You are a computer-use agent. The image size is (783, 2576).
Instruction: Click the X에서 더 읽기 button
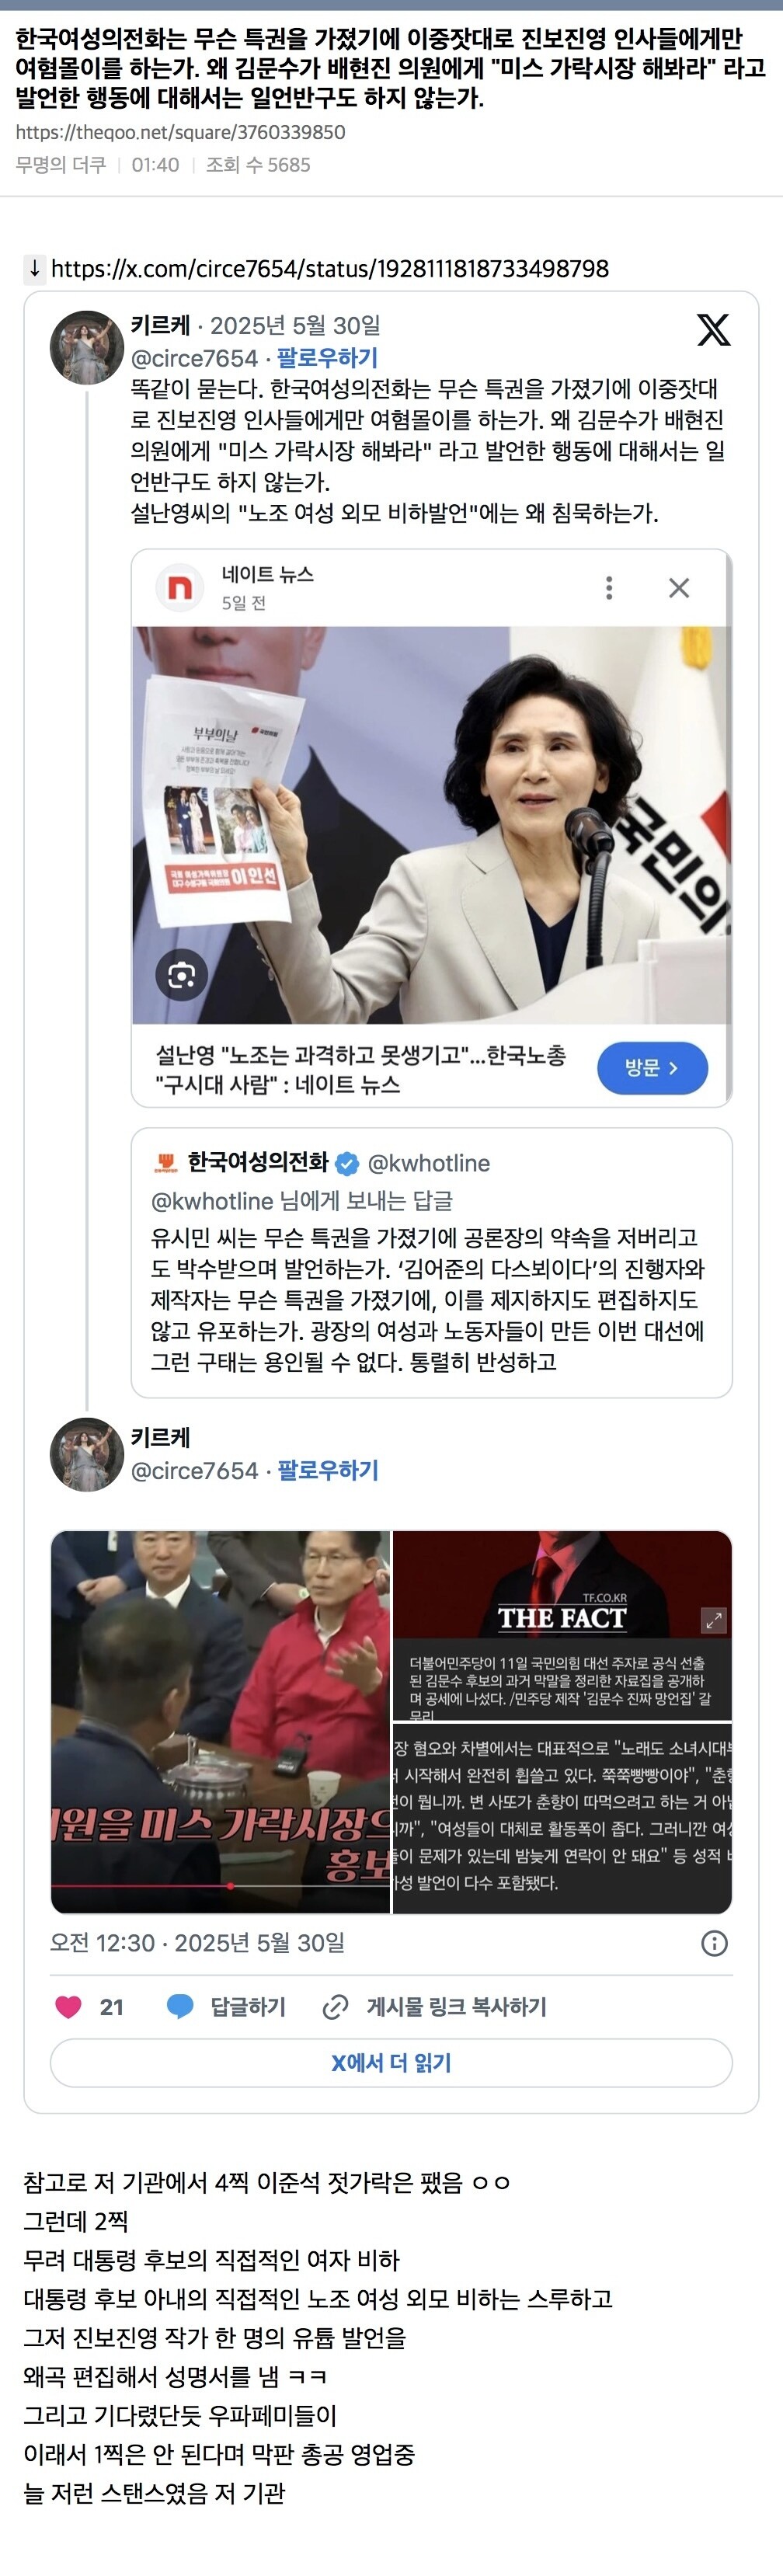click(x=391, y=2063)
